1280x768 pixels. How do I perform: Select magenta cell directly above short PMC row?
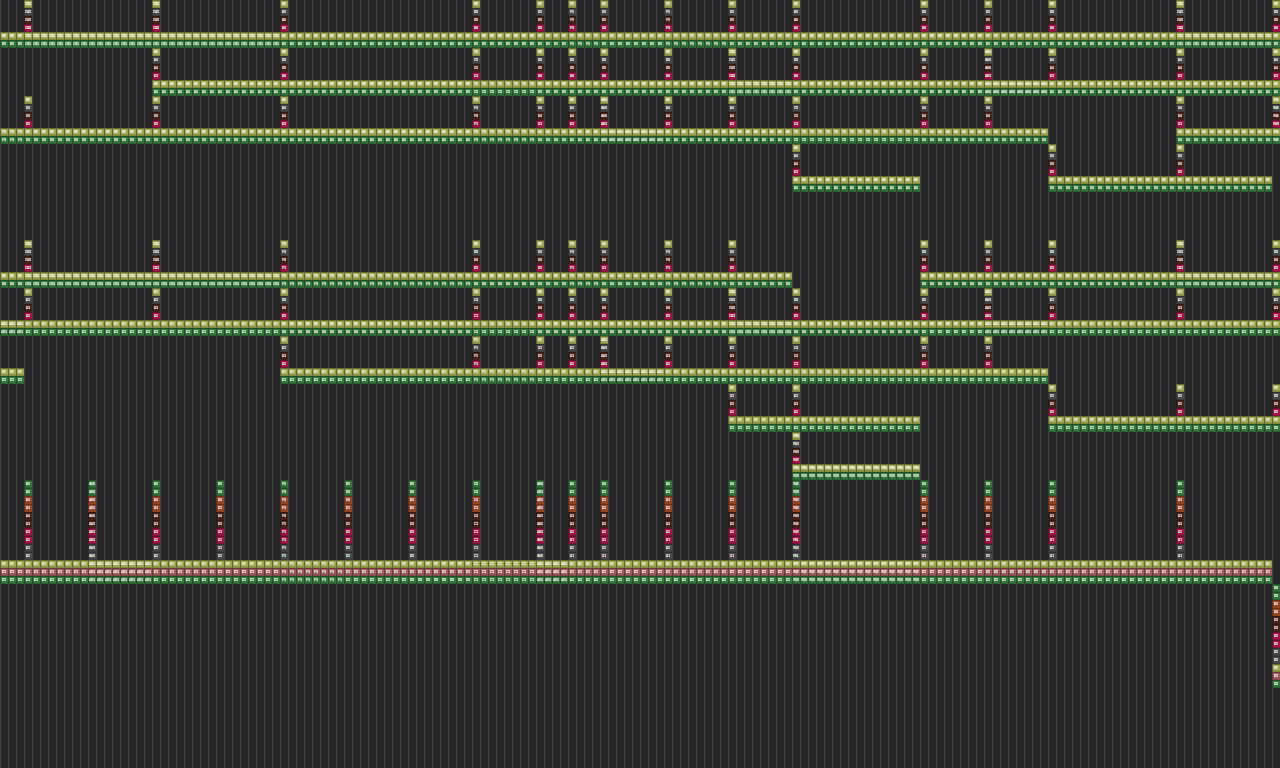click(x=796, y=460)
